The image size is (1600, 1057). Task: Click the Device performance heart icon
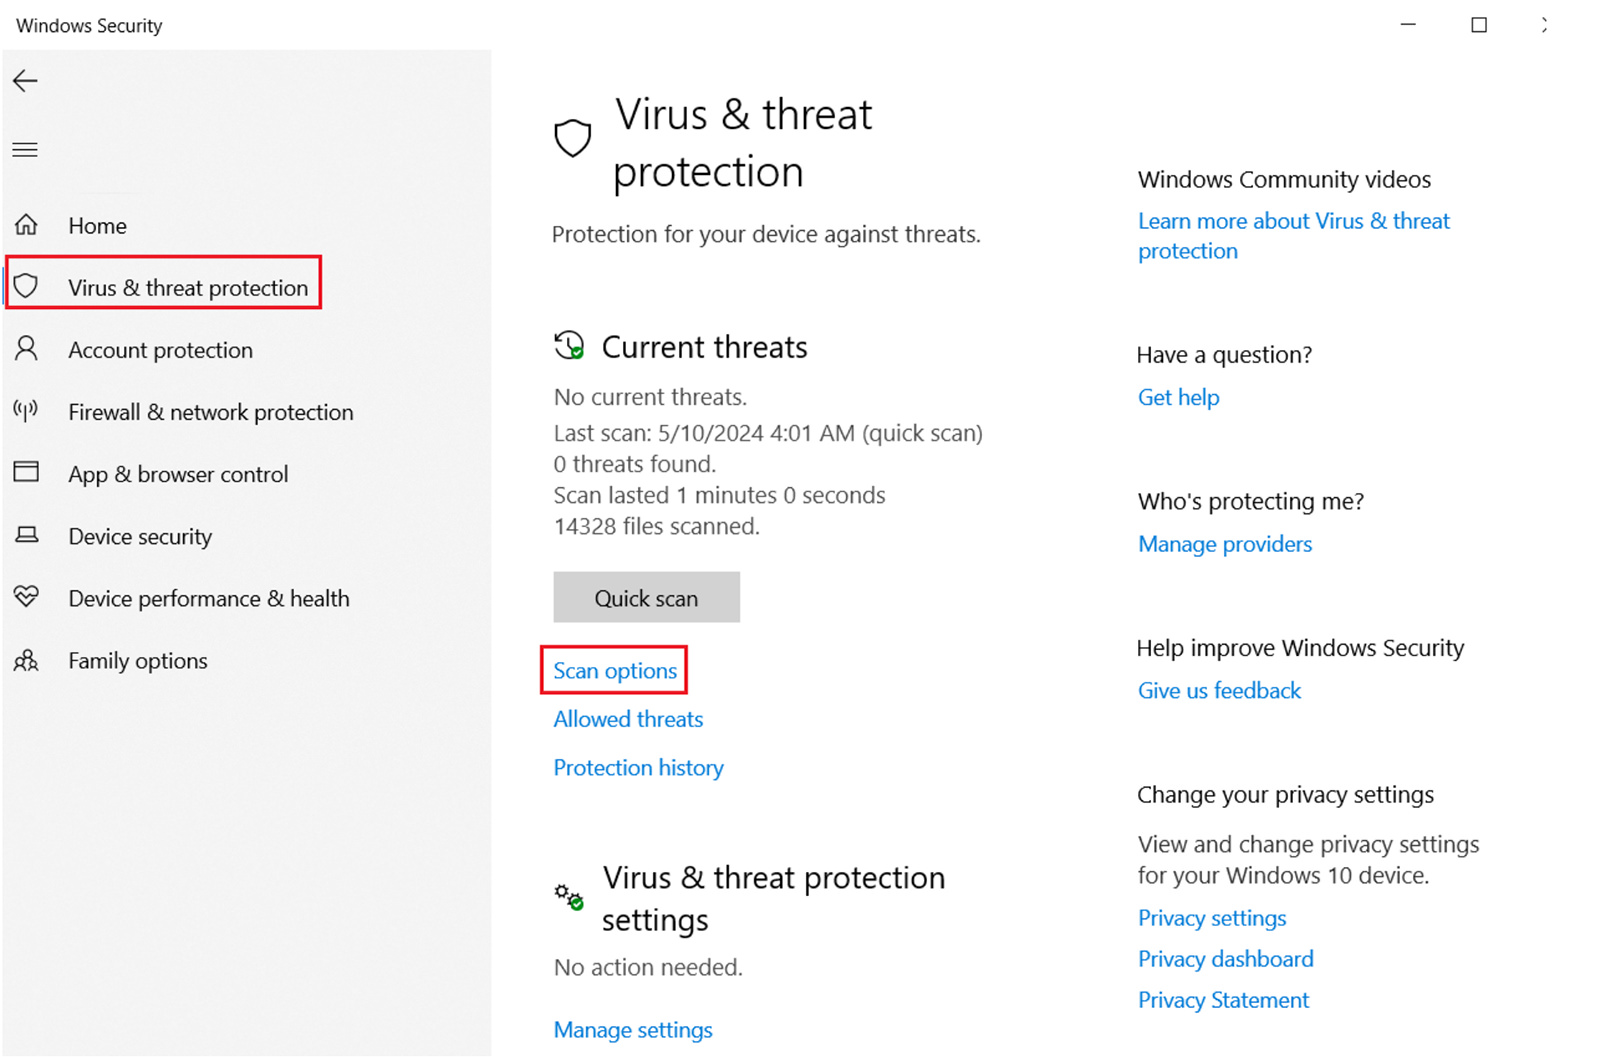click(x=26, y=597)
